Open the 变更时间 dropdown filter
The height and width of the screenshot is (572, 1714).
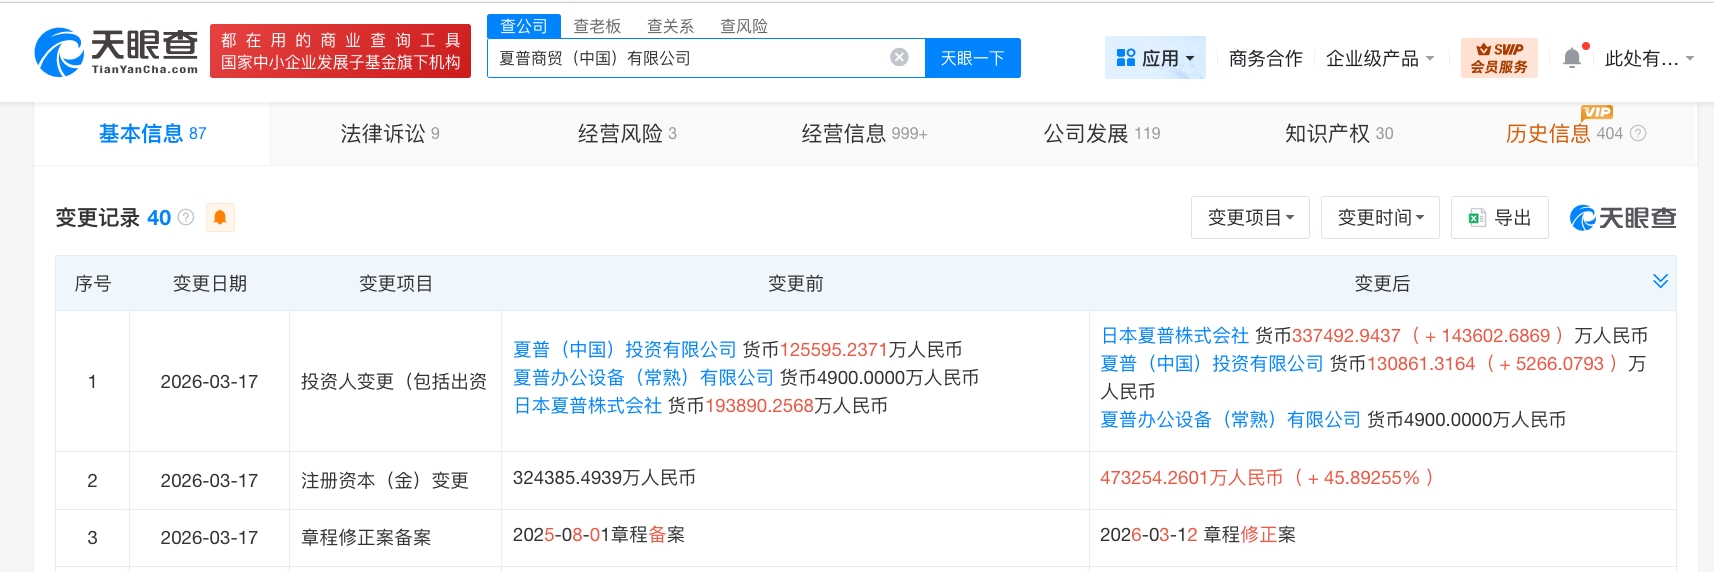coord(1380,218)
